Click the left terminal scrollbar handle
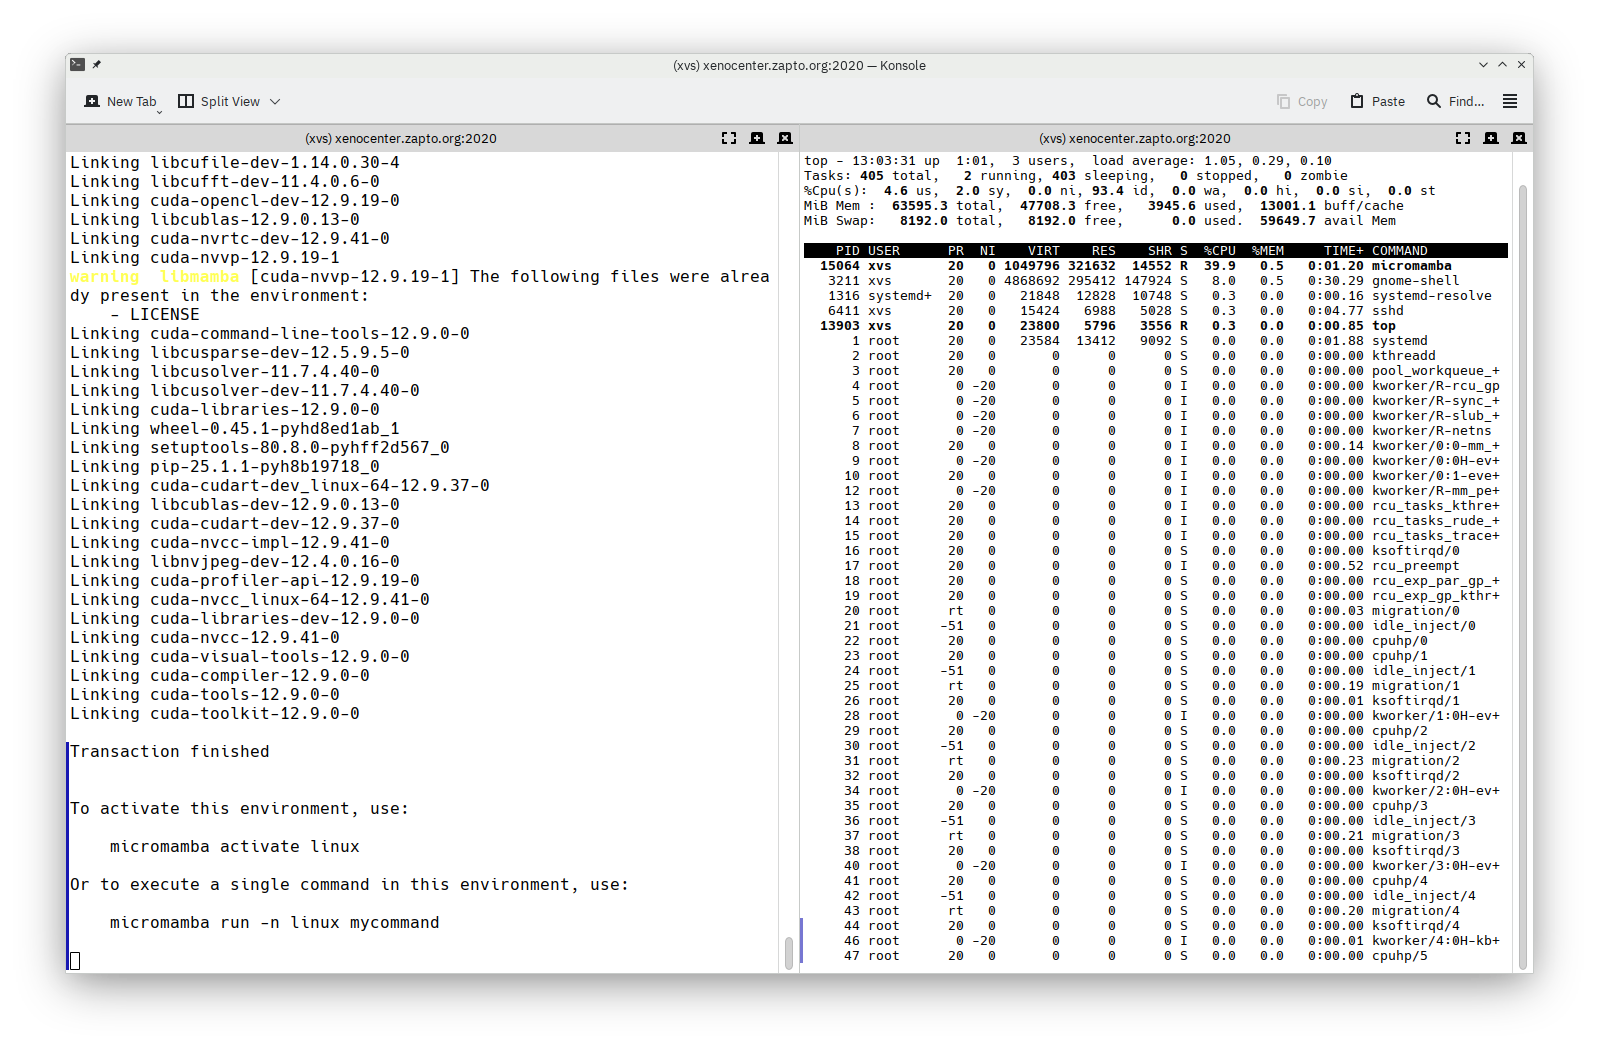Image resolution: width=1599 pixels, height=1051 pixels. tap(789, 952)
